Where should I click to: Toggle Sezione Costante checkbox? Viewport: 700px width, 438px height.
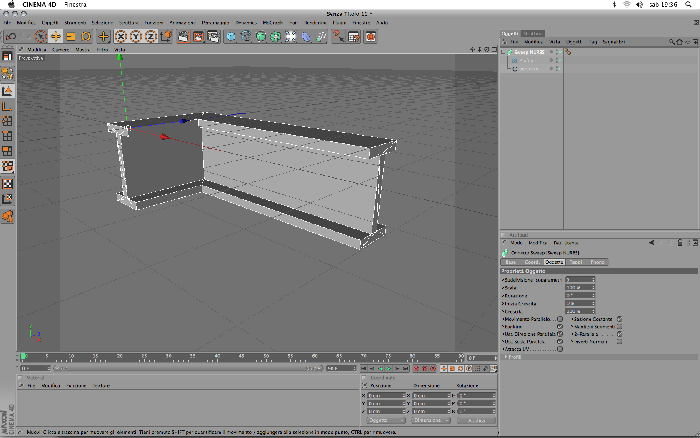point(620,319)
